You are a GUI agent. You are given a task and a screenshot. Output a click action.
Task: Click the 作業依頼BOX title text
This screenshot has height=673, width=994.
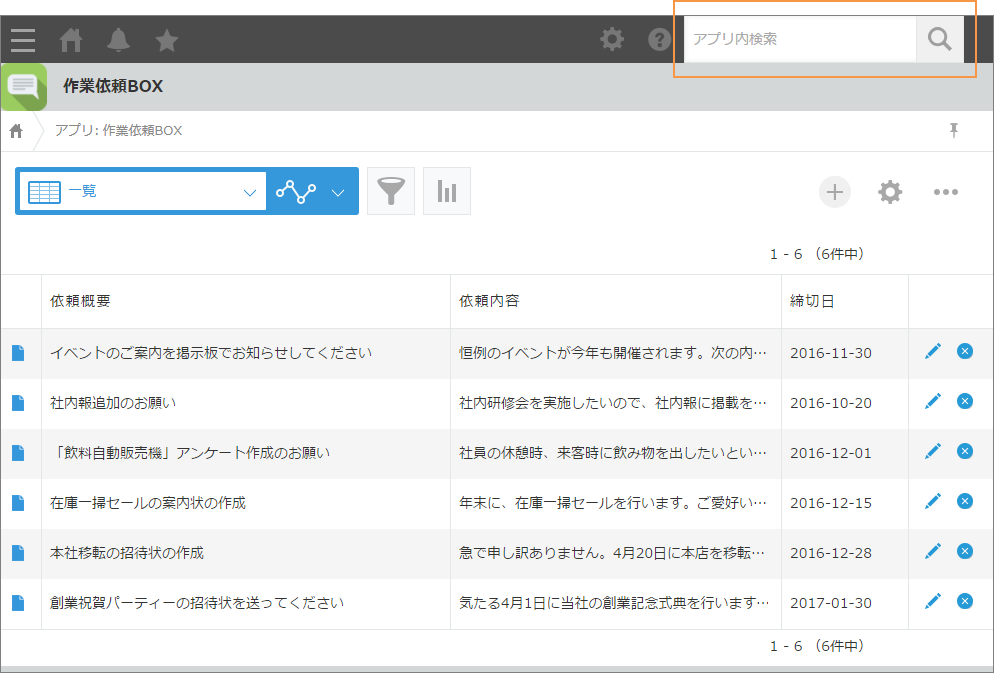(113, 86)
